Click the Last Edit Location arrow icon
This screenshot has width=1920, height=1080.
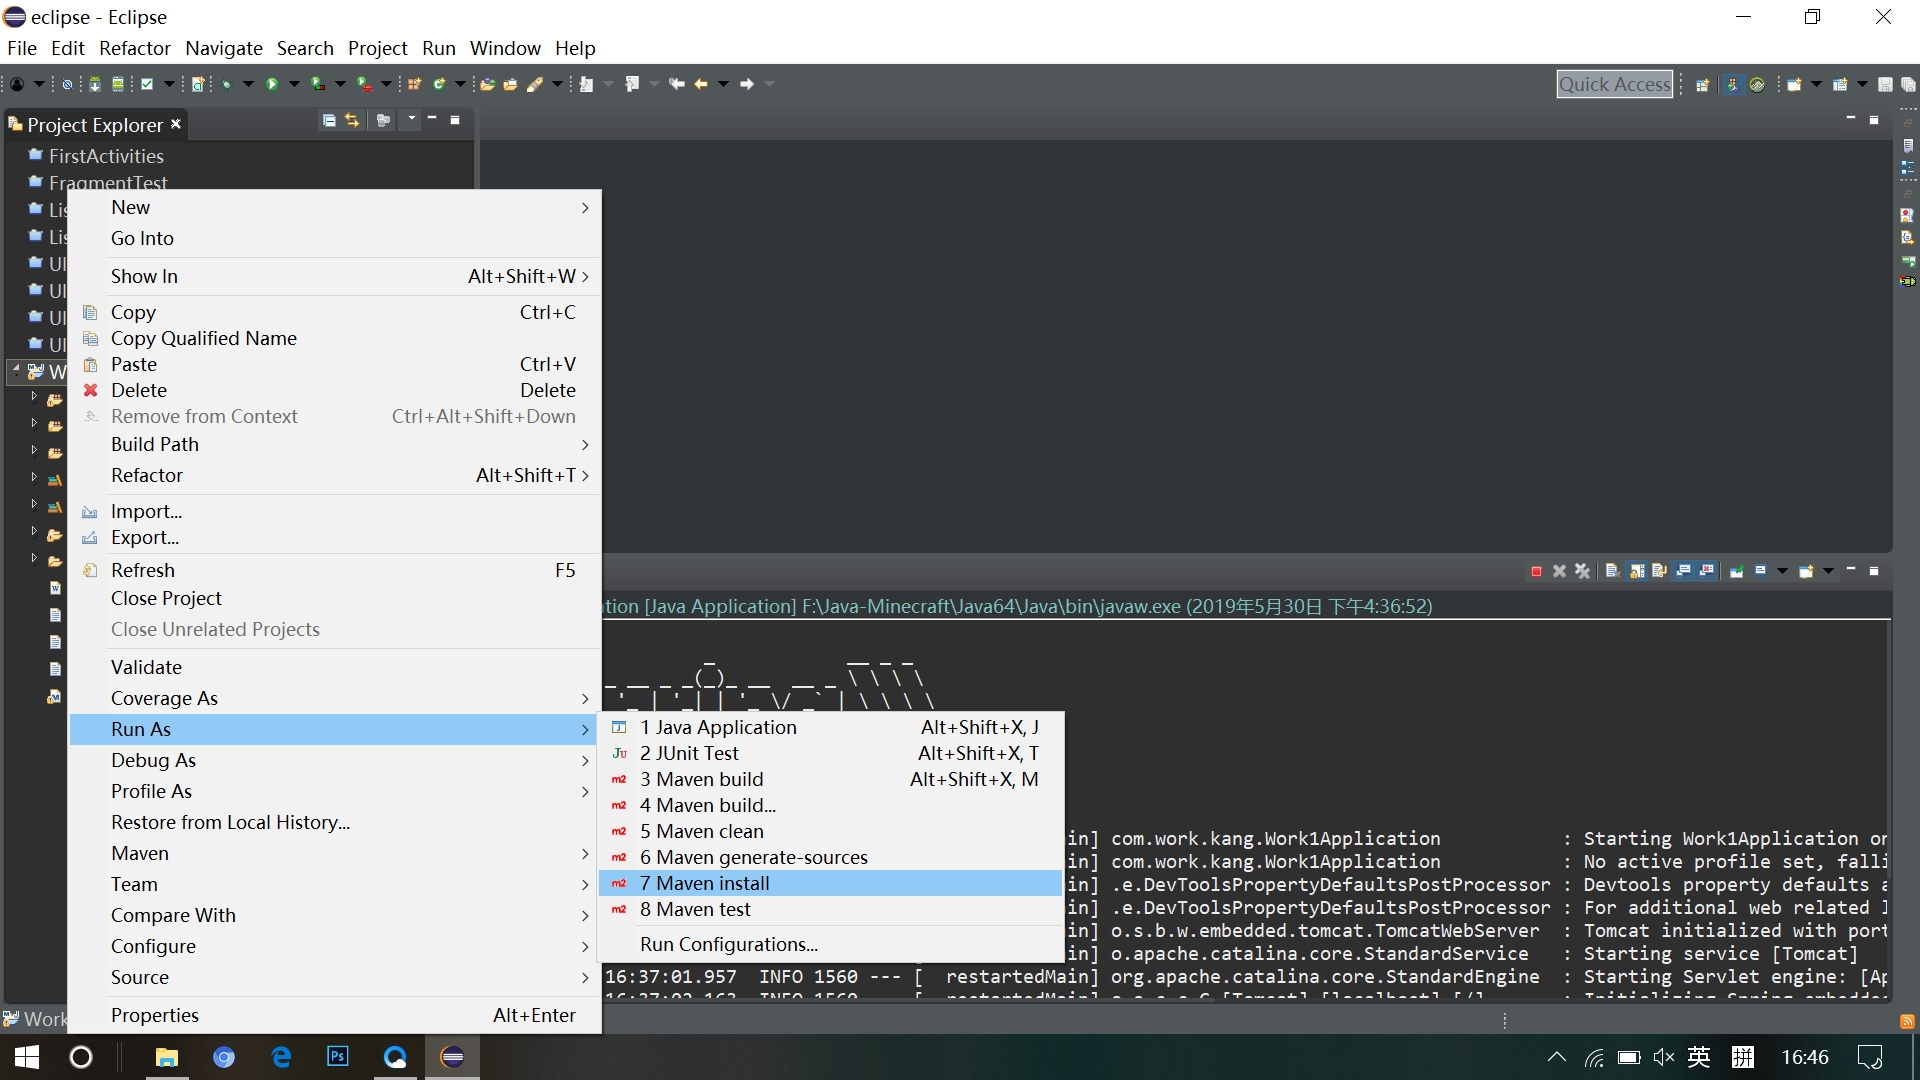[x=677, y=85]
